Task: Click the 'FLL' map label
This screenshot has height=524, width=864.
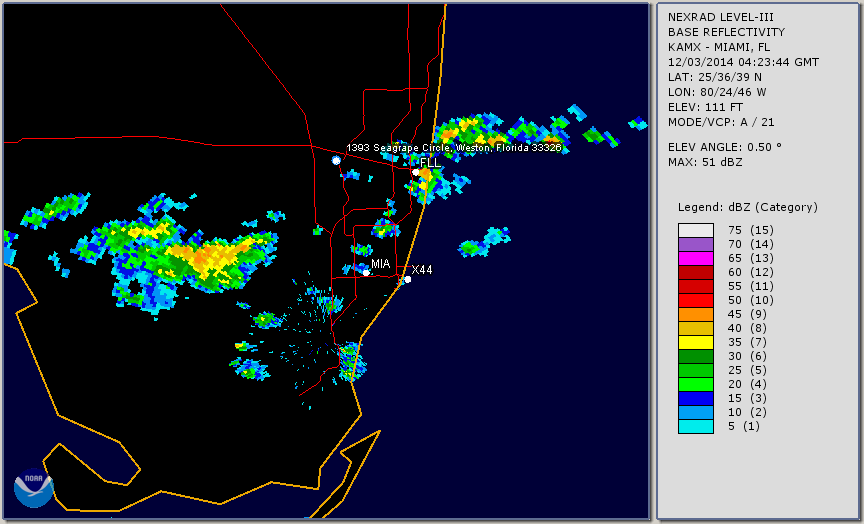Action: [430, 163]
